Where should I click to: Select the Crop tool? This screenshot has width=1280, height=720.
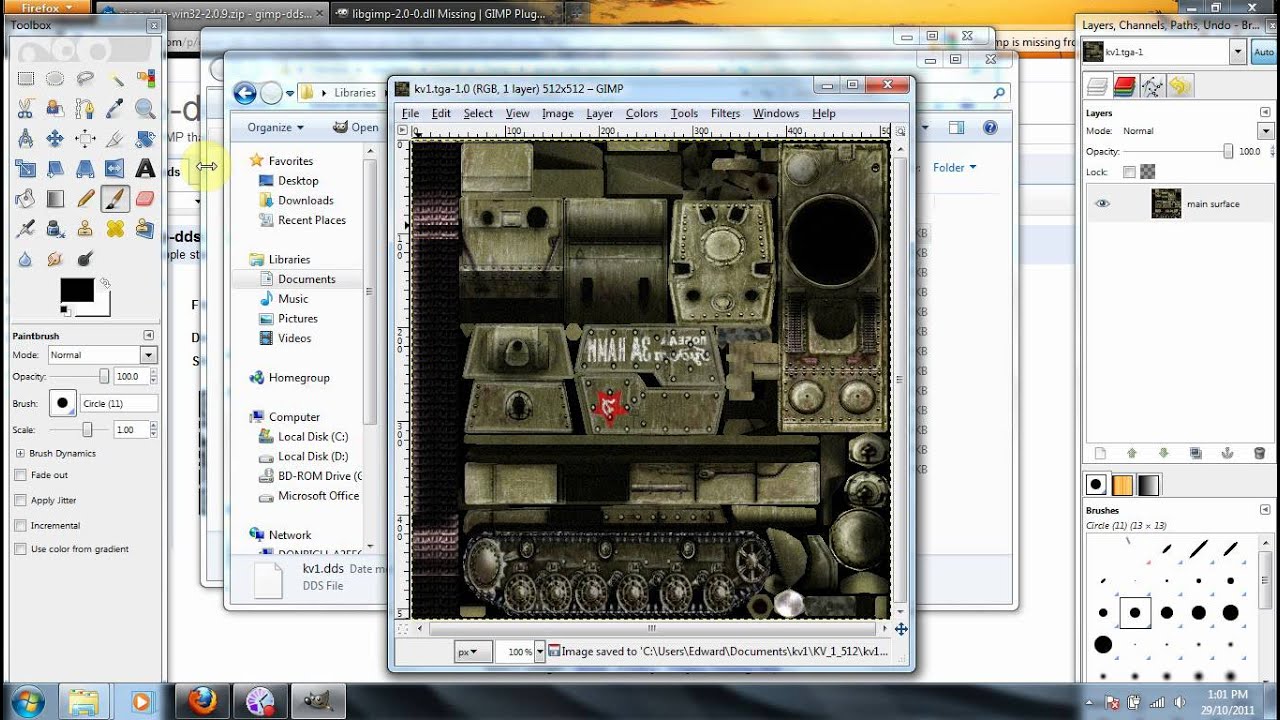(x=115, y=138)
